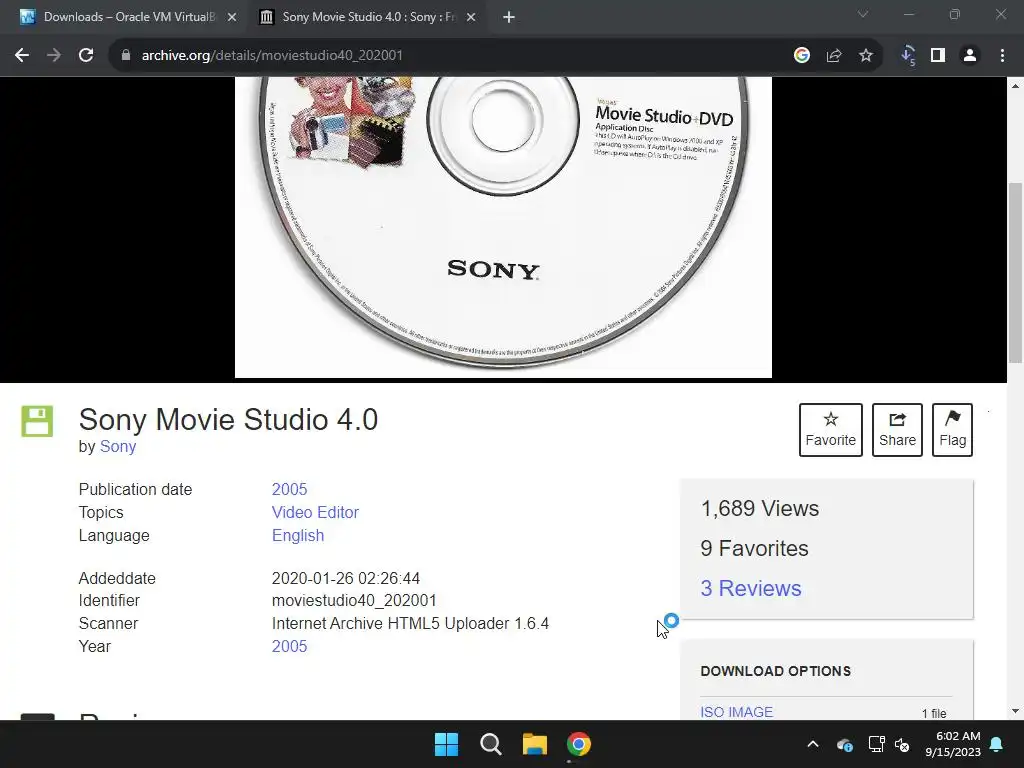
Task: Open a new browser tab
Action: coord(509,17)
